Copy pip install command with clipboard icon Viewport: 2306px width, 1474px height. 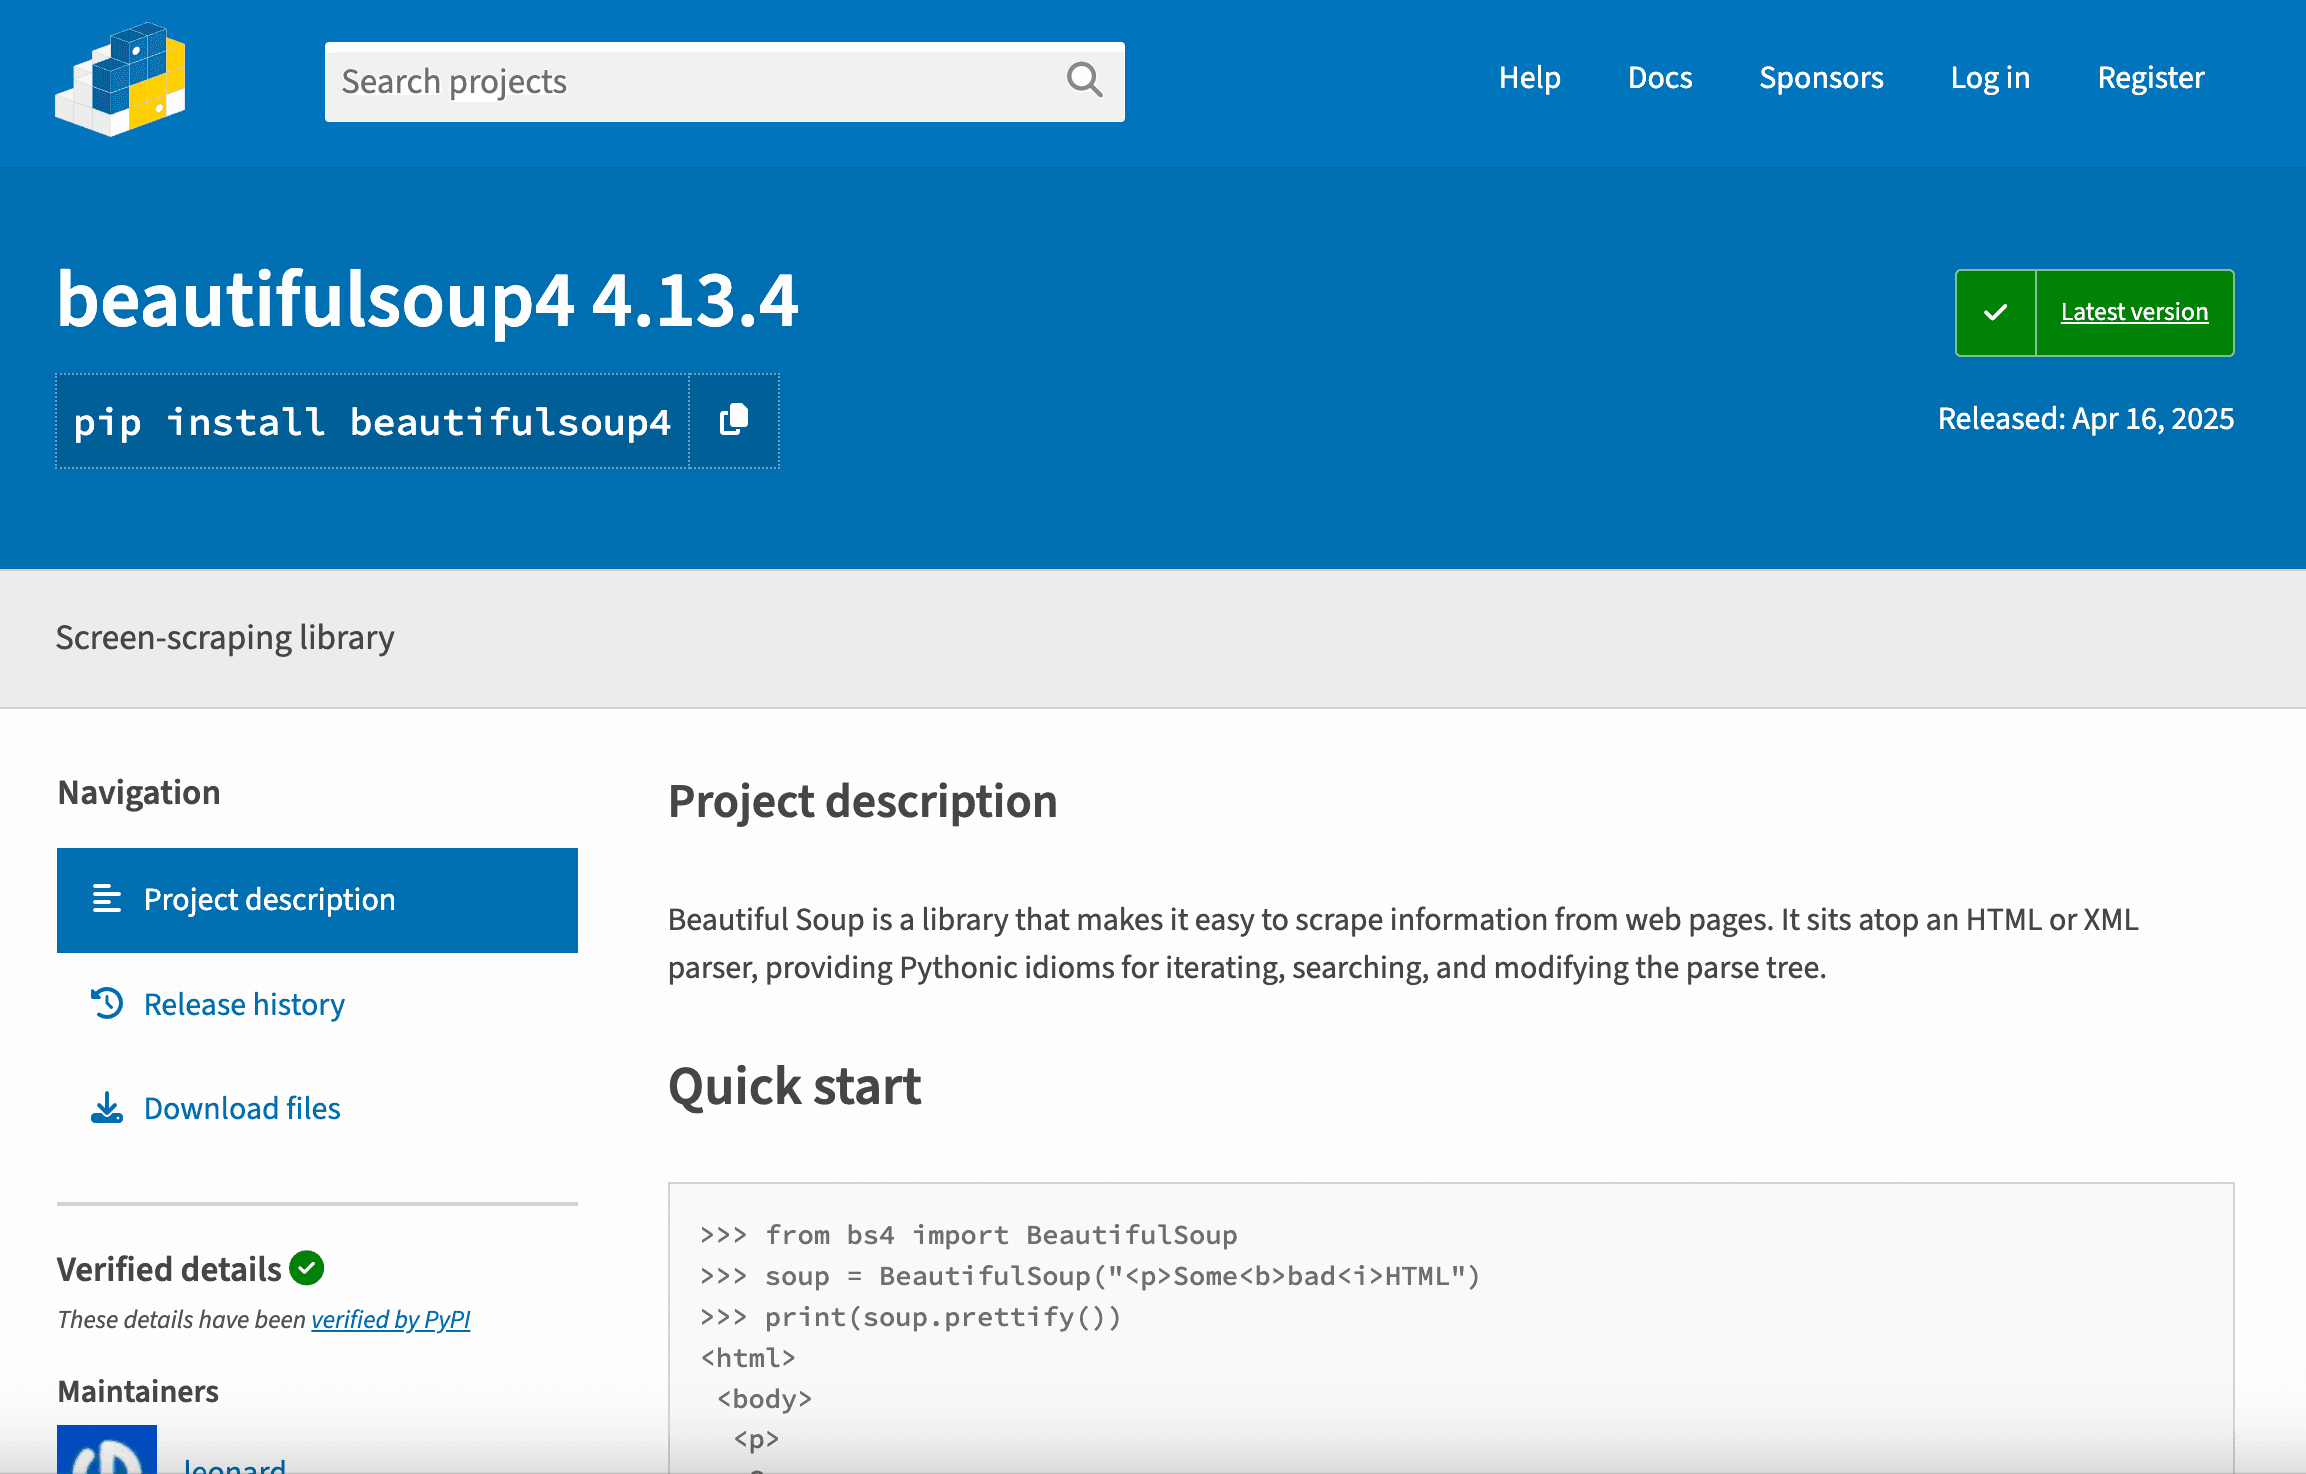pyautogui.click(x=734, y=420)
